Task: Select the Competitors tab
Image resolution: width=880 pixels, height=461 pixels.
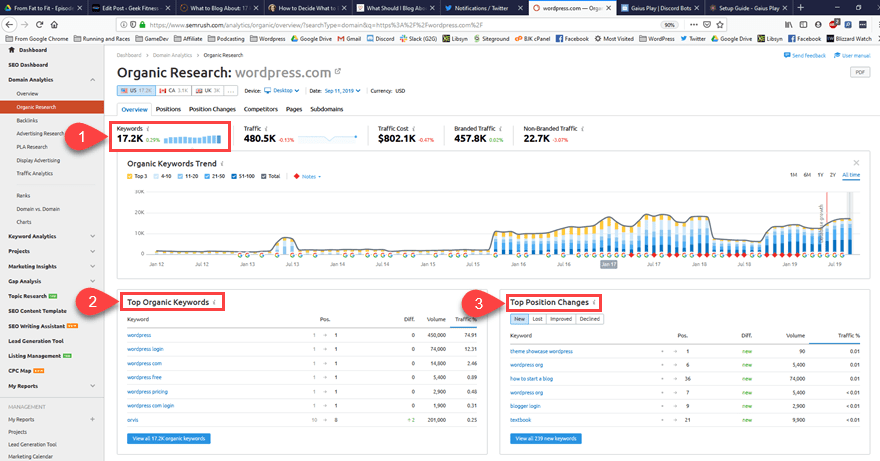Action: point(260,109)
